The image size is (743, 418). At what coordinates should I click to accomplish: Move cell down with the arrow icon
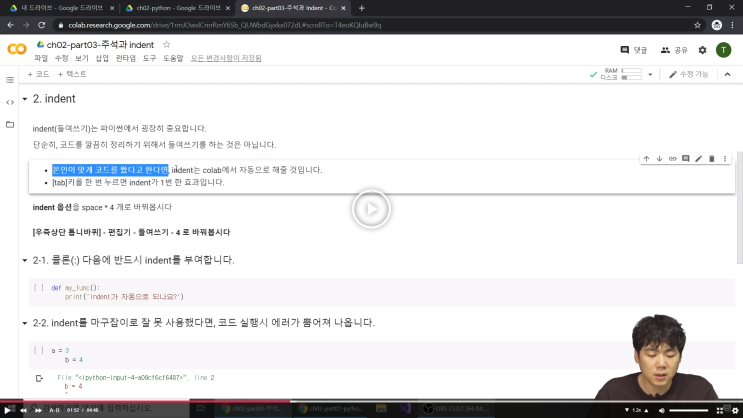659,159
